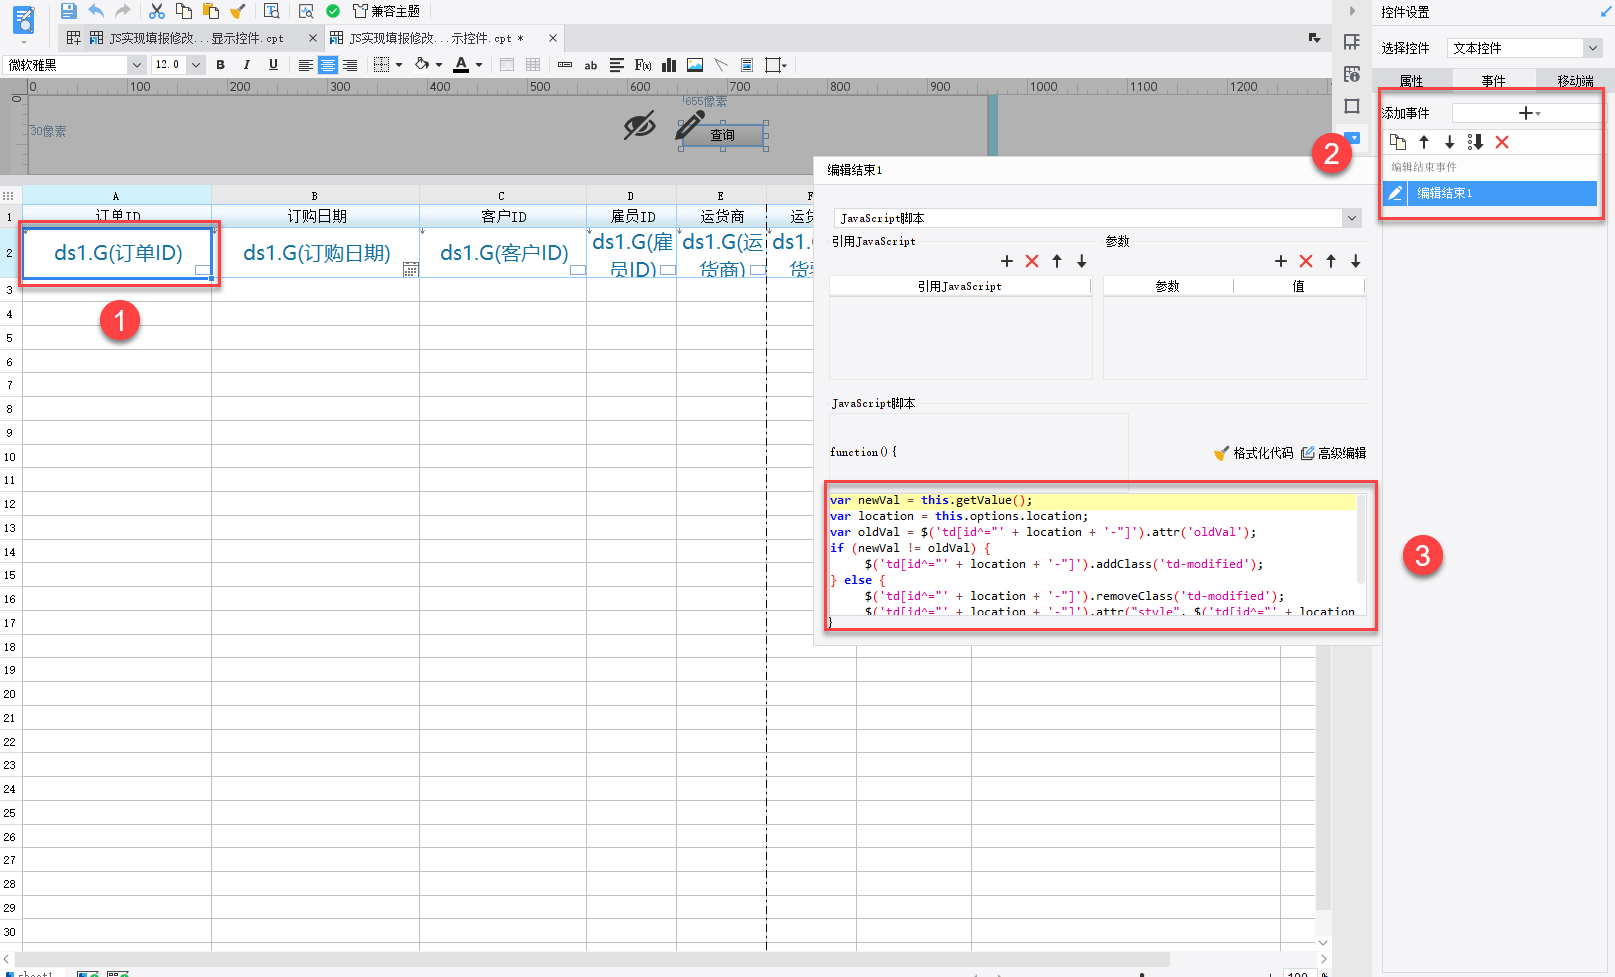Activate the format painter brush
Viewport: 1615px width, 977px height.
(x=238, y=11)
